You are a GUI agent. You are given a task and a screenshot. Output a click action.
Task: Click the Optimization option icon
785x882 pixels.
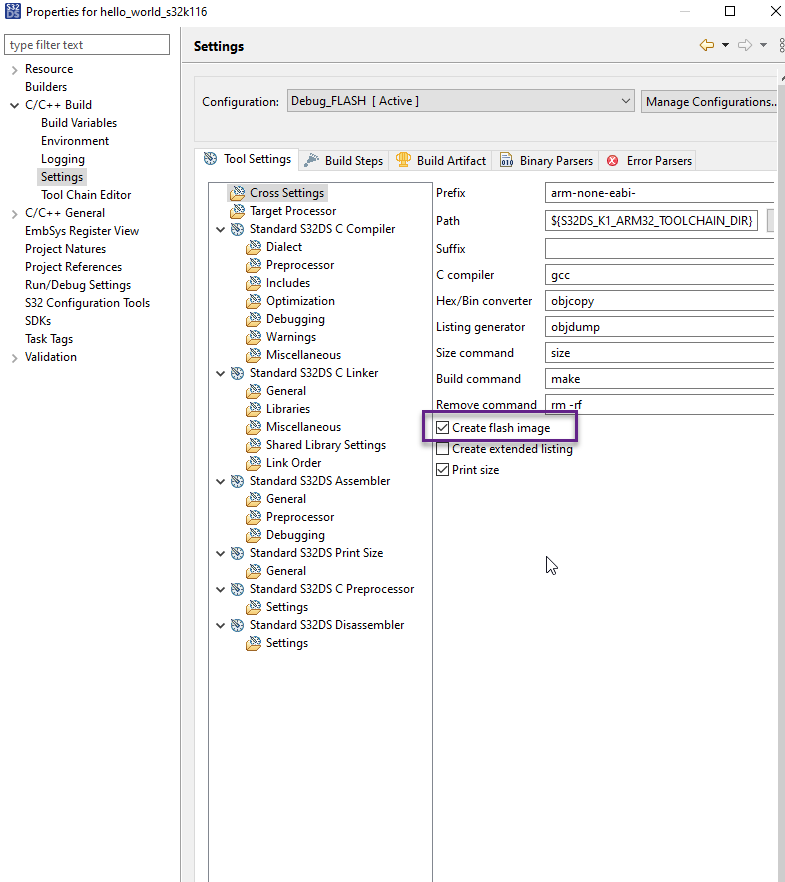(x=254, y=301)
